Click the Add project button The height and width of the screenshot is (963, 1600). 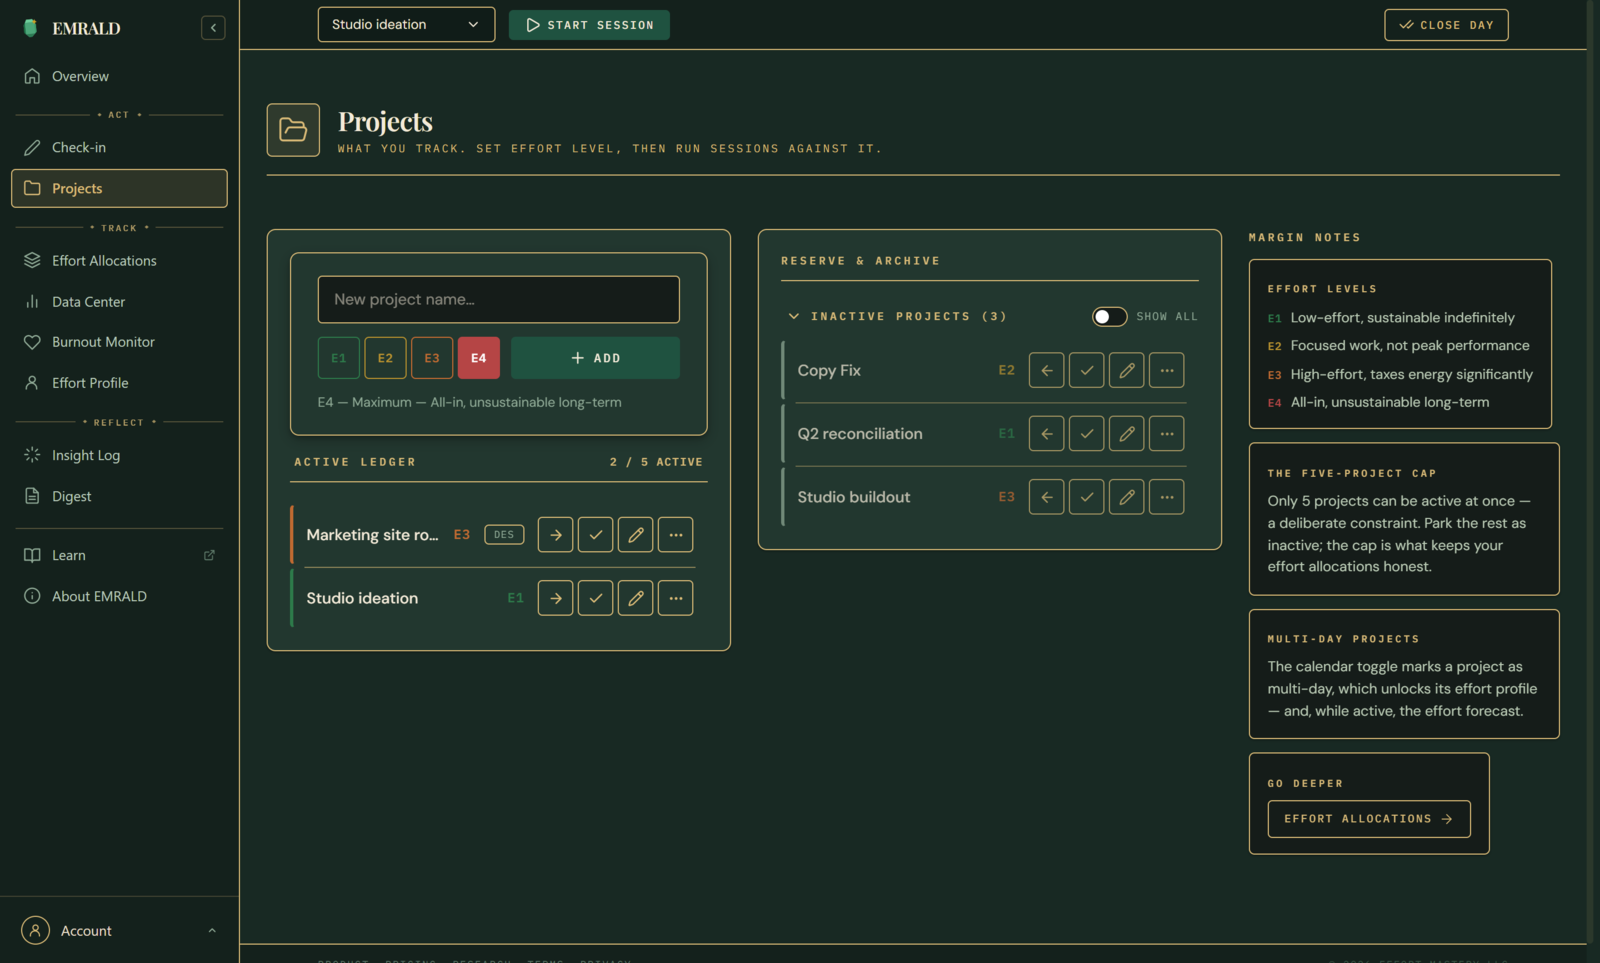tap(595, 358)
